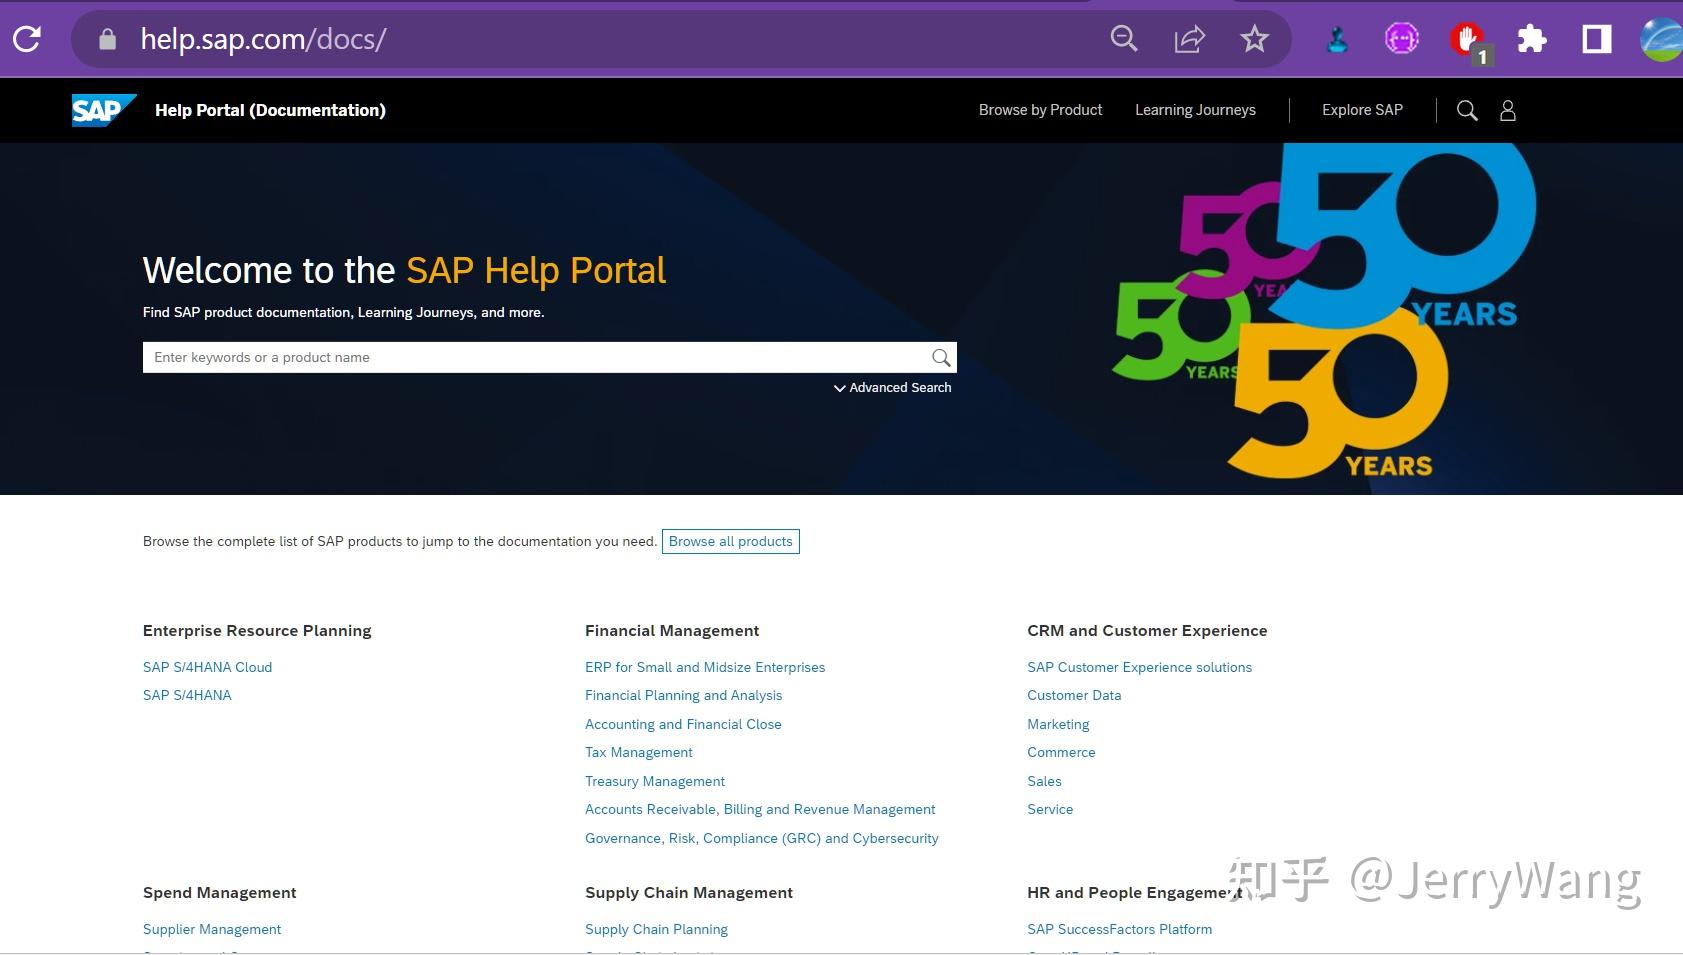
Task: Bookmark the page with the star icon
Action: click(1254, 39)
